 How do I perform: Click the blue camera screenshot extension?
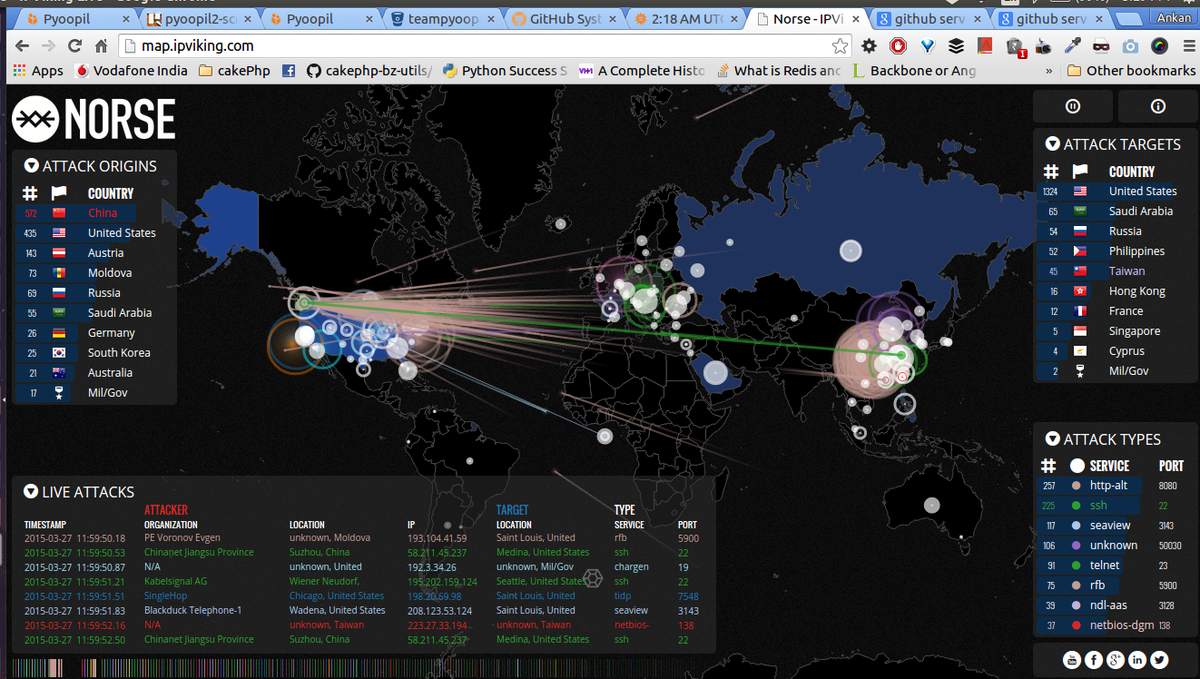click(x=1130, y=45)
